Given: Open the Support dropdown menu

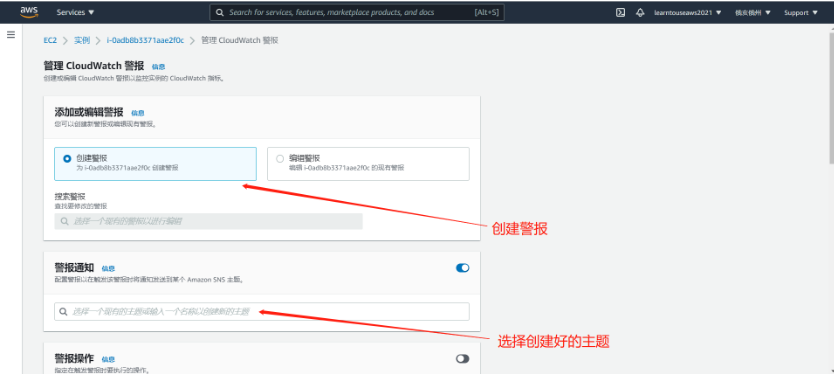Looking at the screenshot, I should (x=801, y=13).
